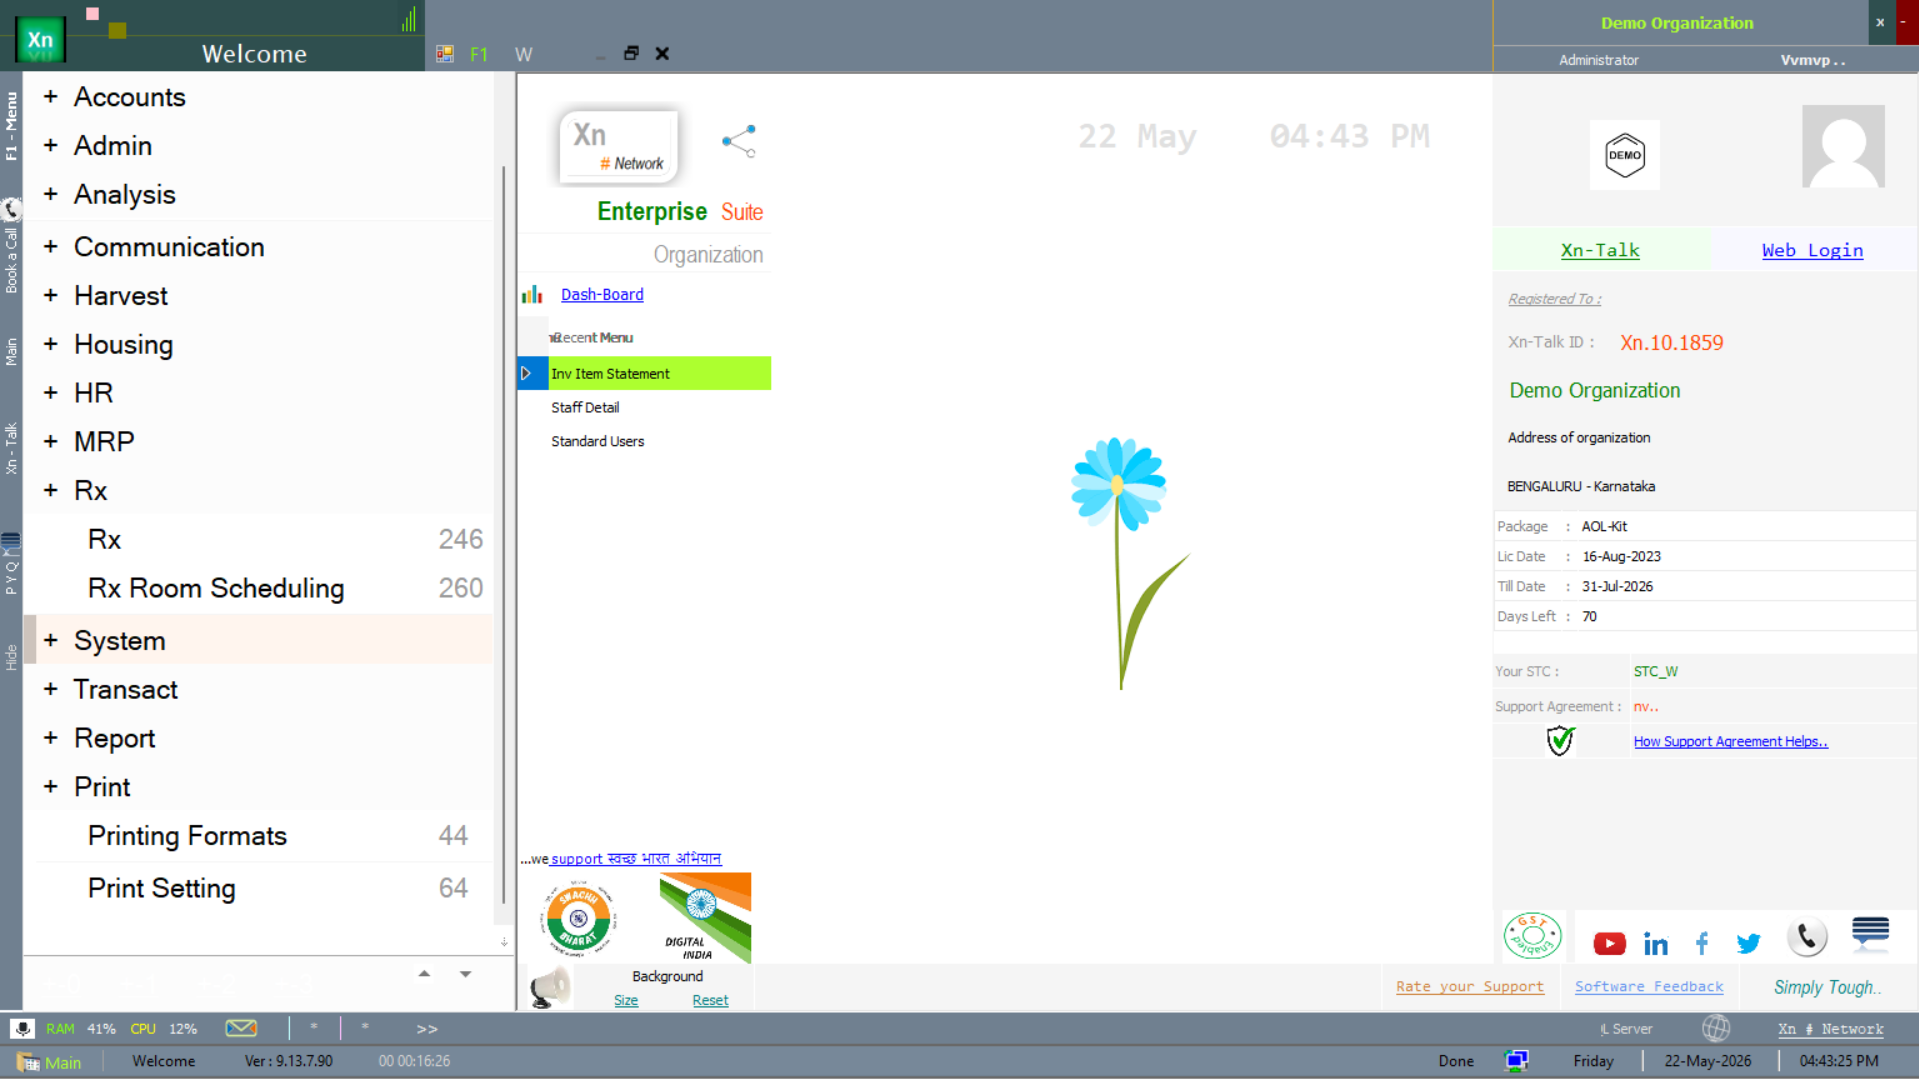
Task: Open the LinkedIn icon
Action: coord(1655,943)
